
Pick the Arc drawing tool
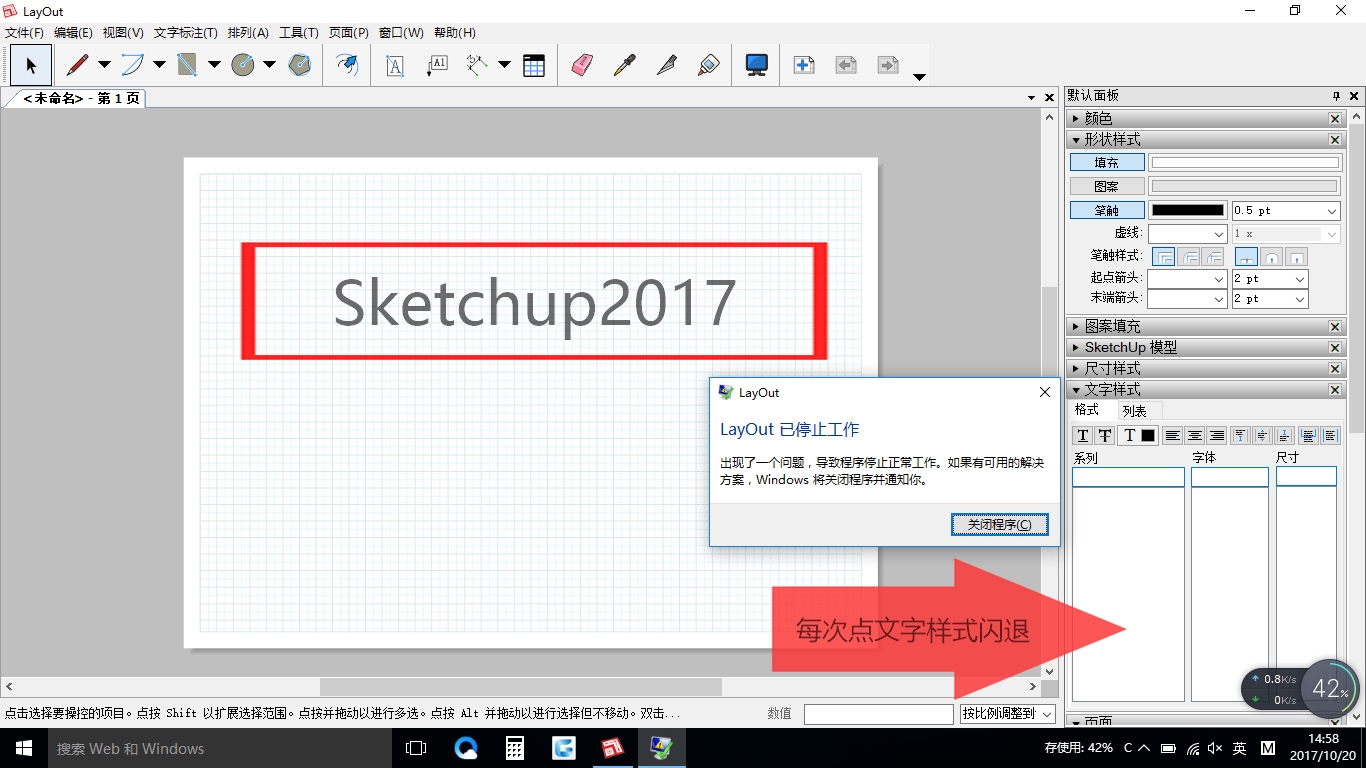tap(132, 65)
